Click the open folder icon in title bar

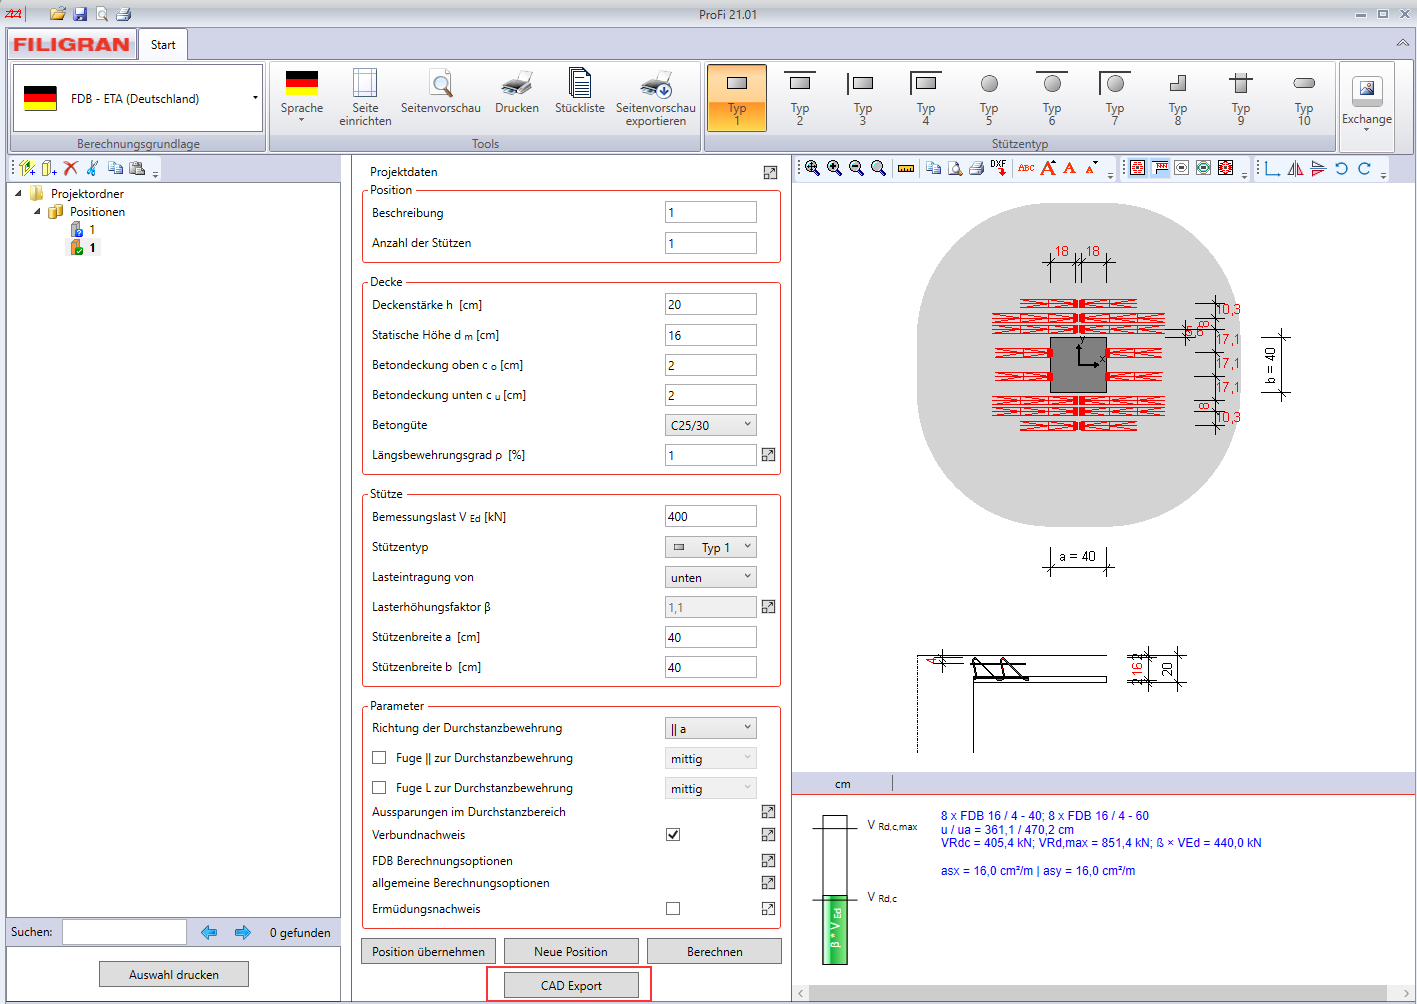[x=58, y=14]
